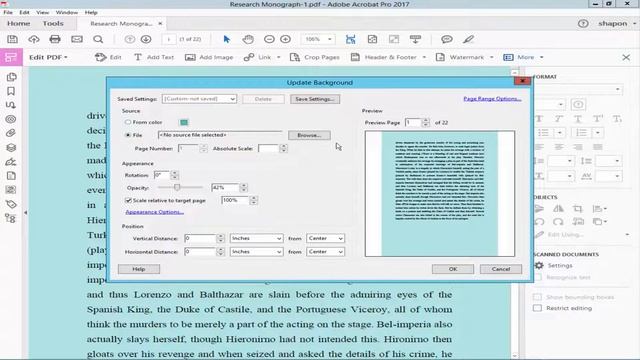Viewport: 640px width, 360px height.
Task: Open the Window menu
Action: point(67,13)
